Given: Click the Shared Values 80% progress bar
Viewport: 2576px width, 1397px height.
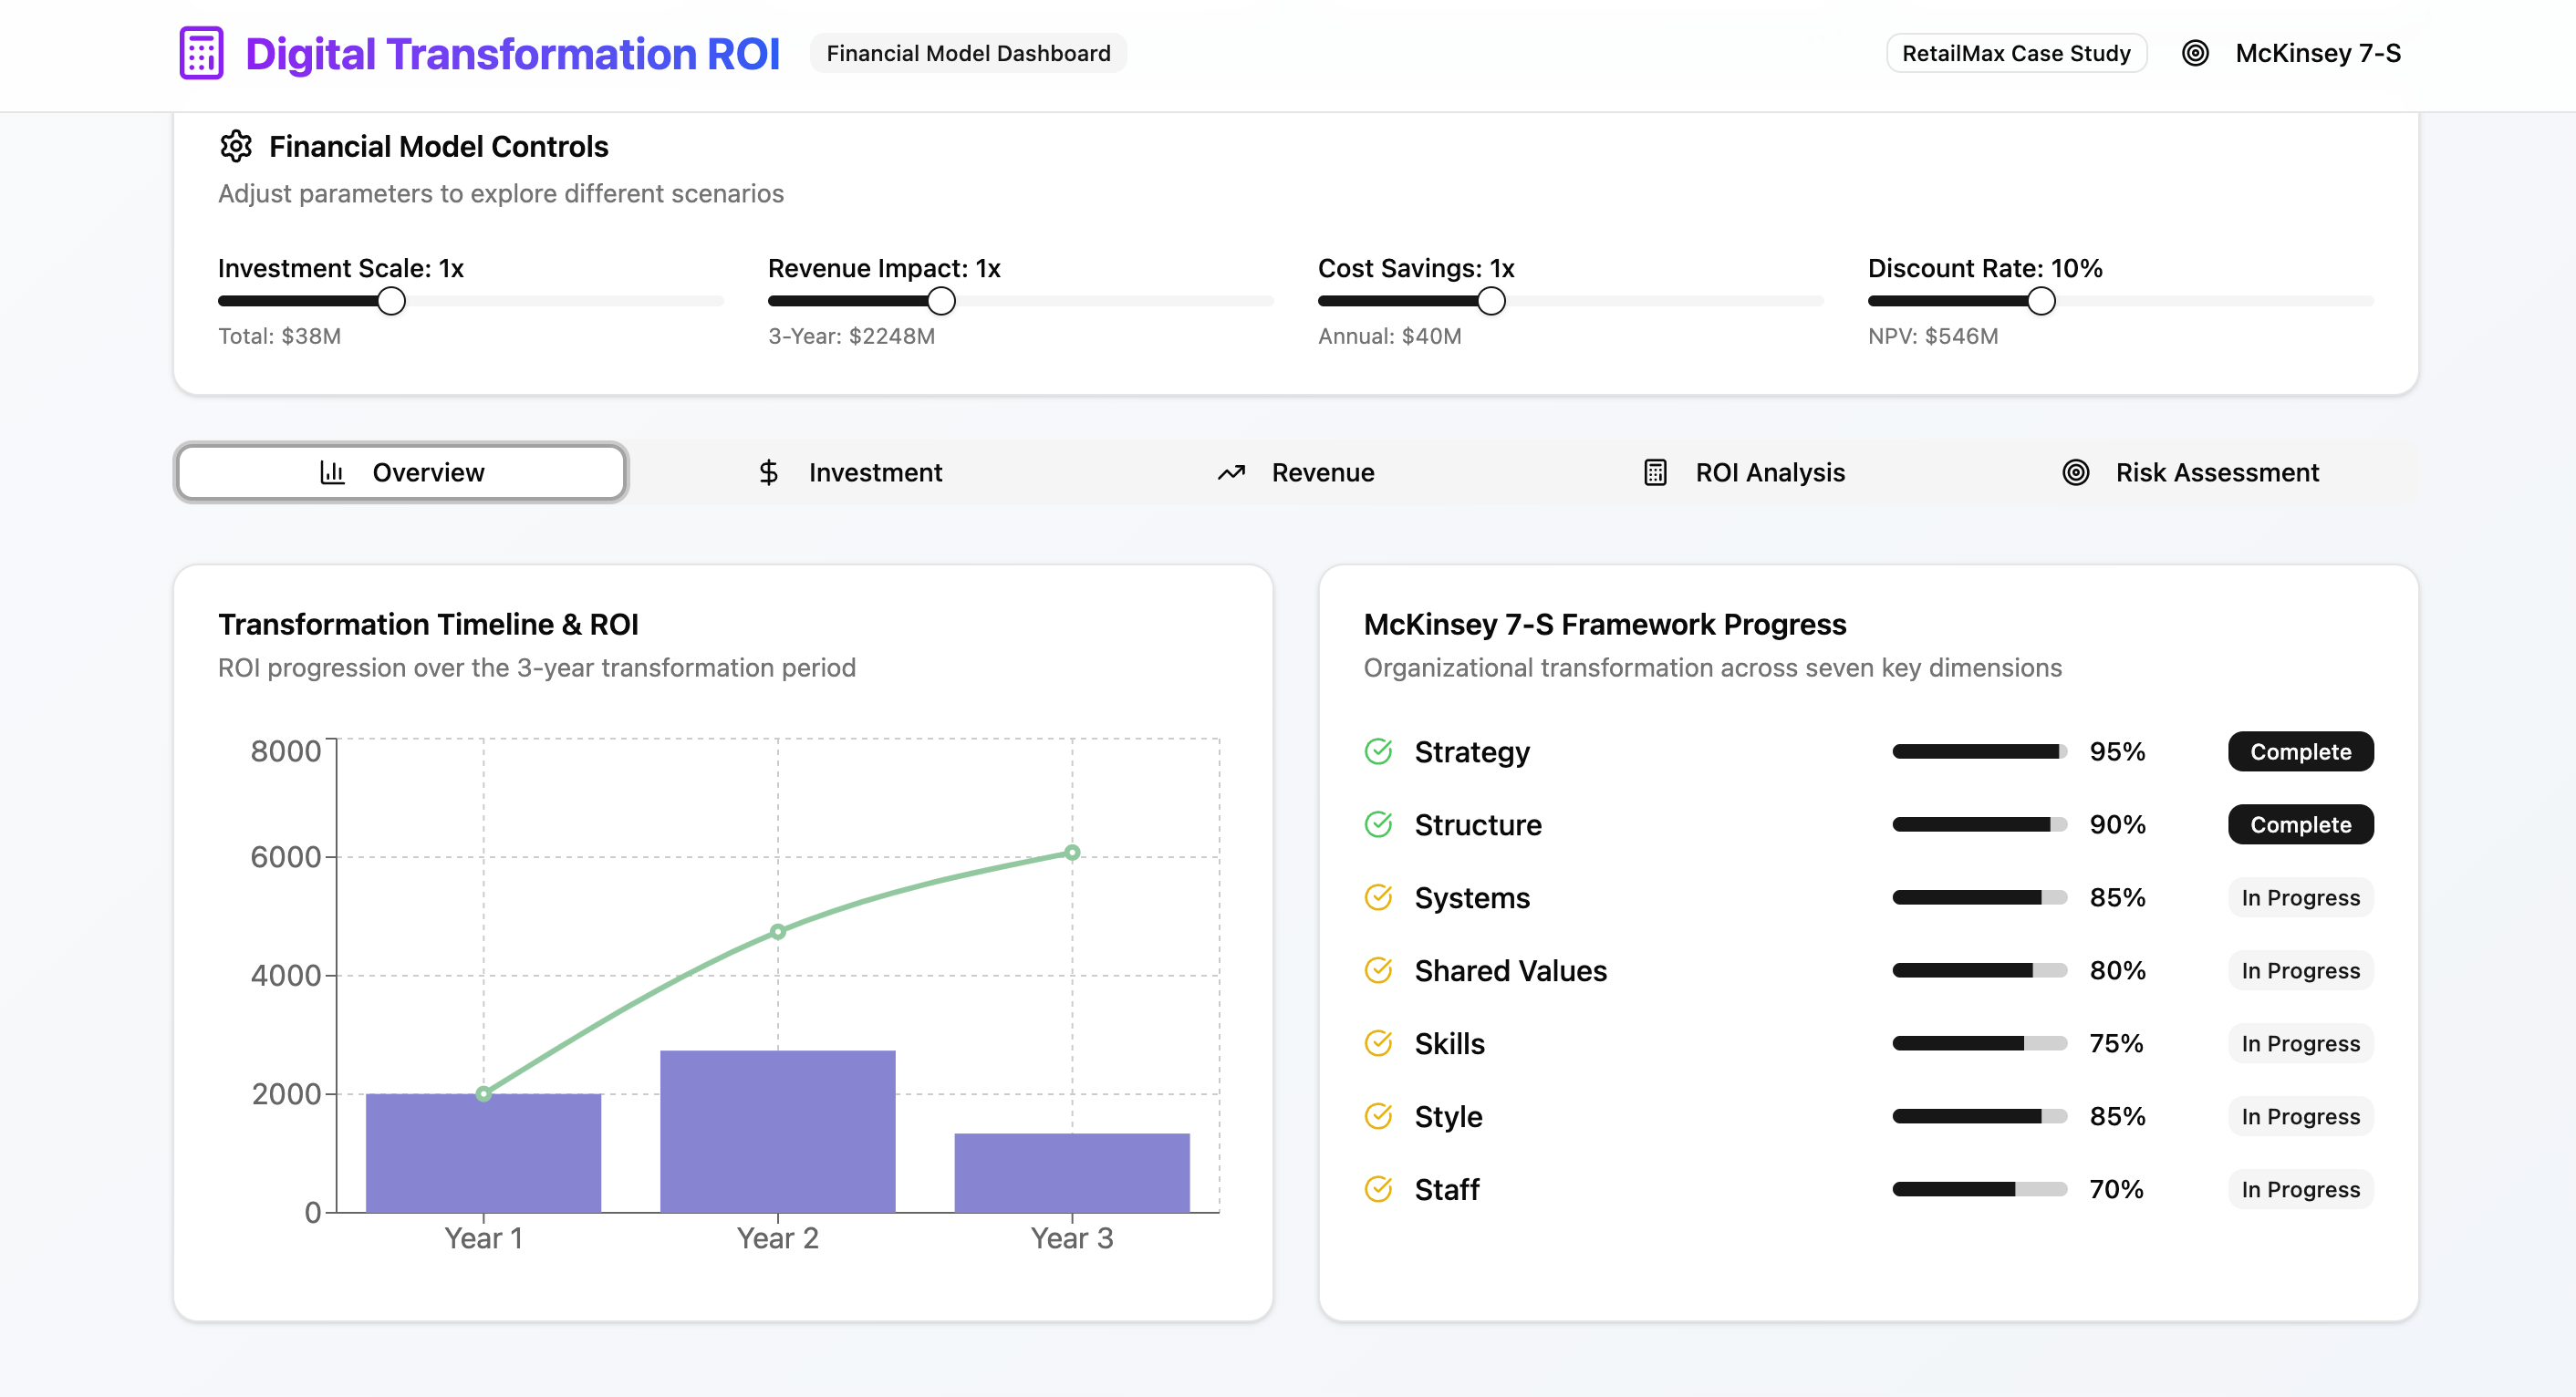Looking at the screenshot, I should 1979,970.
